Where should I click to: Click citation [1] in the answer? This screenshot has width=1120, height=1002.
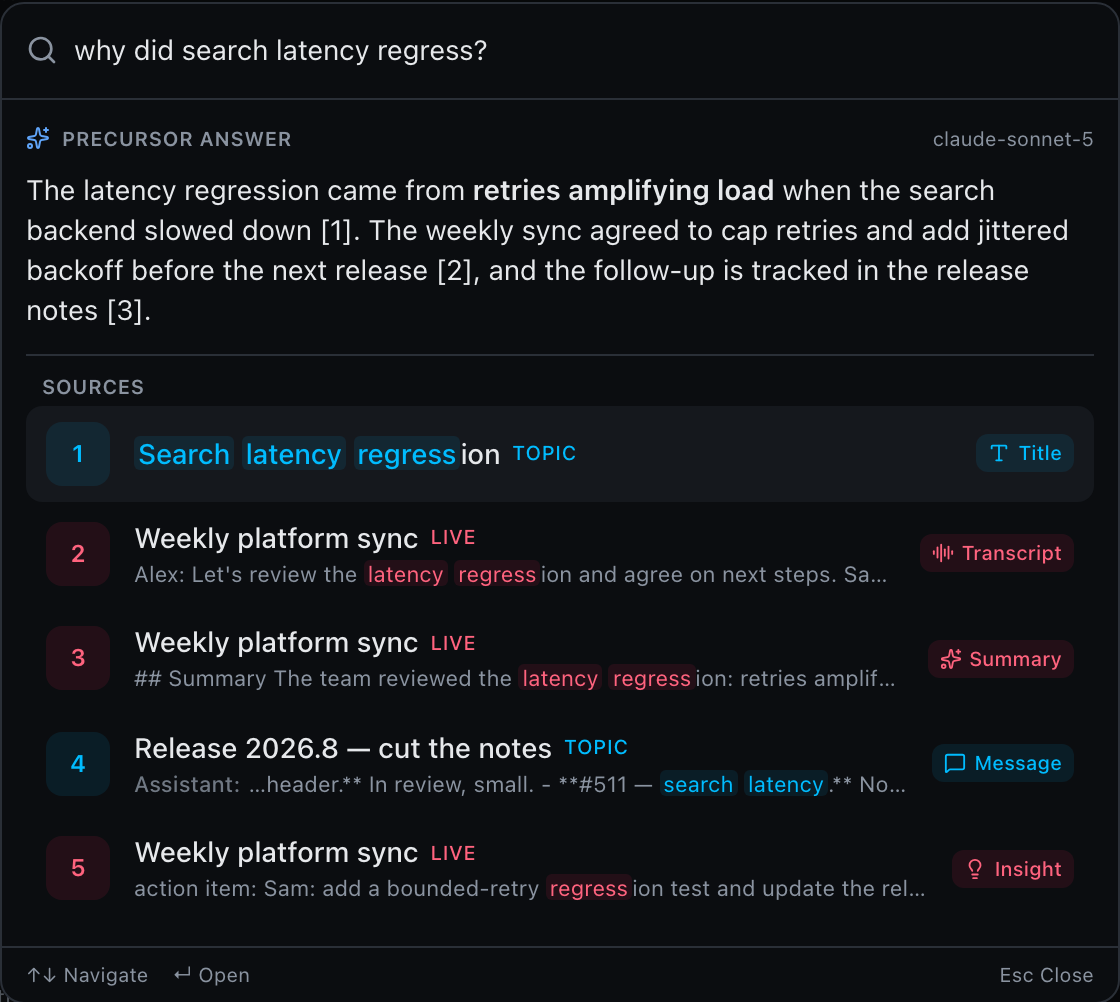(336, 231)
